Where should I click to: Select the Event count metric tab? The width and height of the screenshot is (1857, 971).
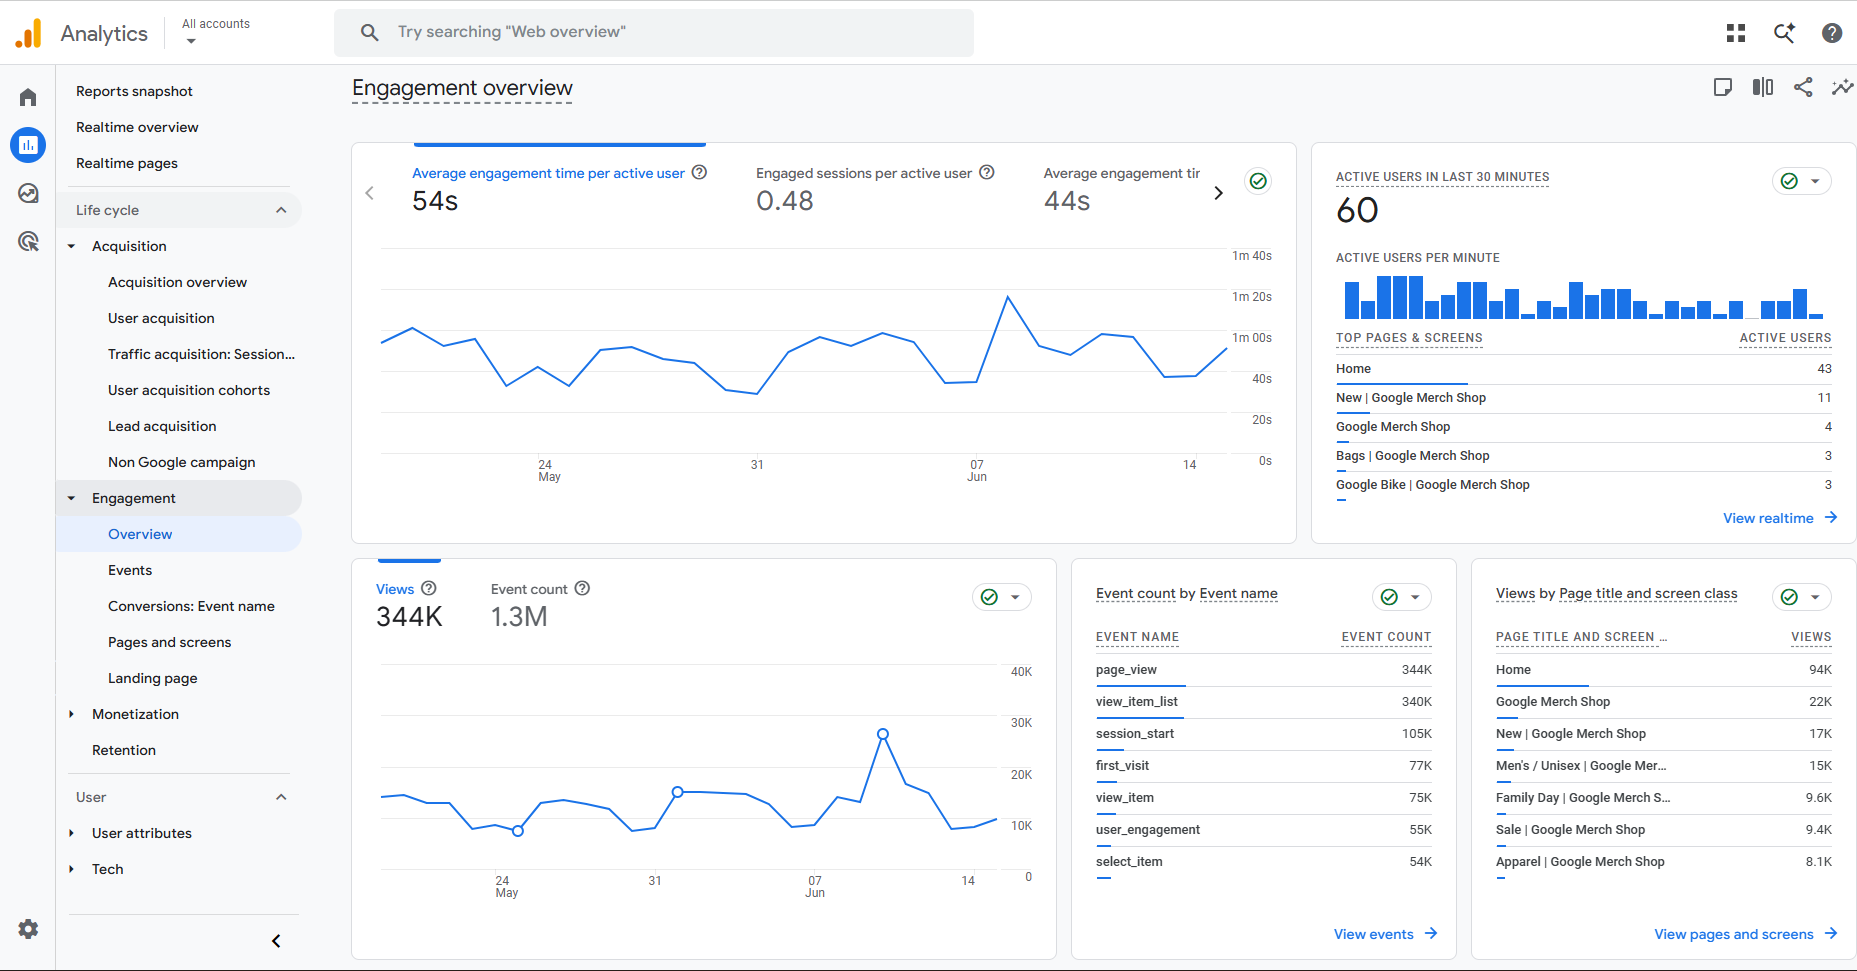tap(540, 605)
